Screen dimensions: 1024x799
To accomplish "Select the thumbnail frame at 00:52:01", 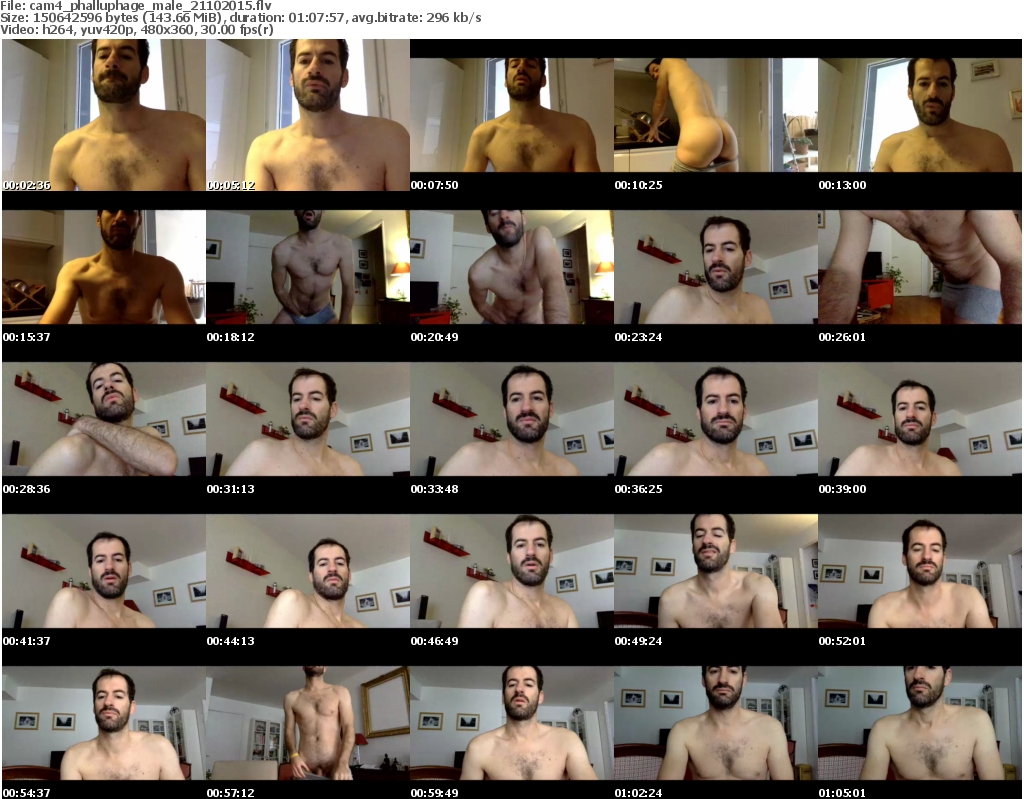I will [920, 572].
